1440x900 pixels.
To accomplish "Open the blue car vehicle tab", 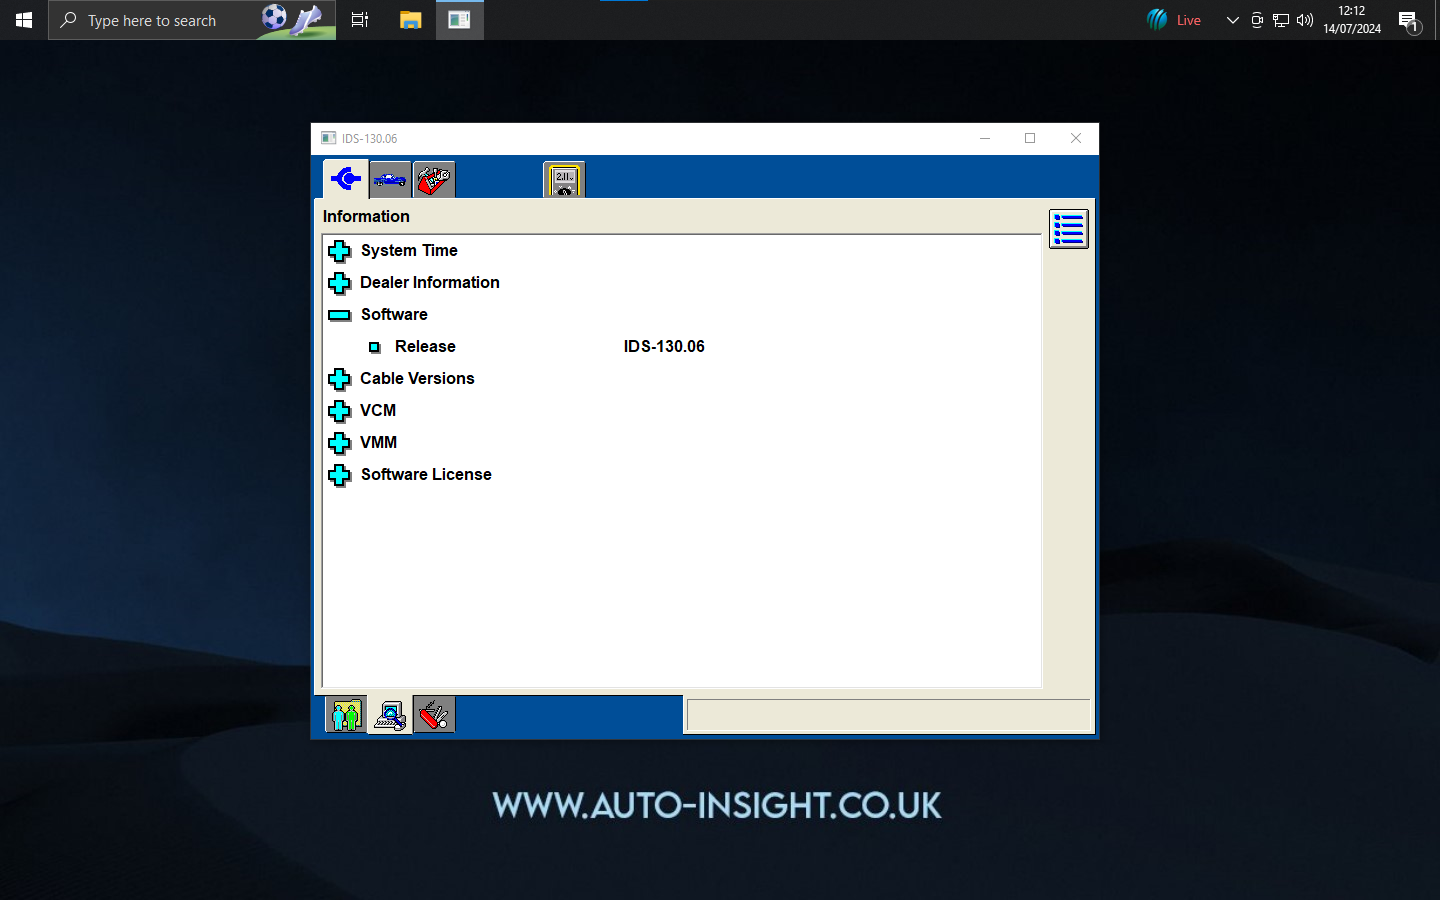I will coord(390,180).
